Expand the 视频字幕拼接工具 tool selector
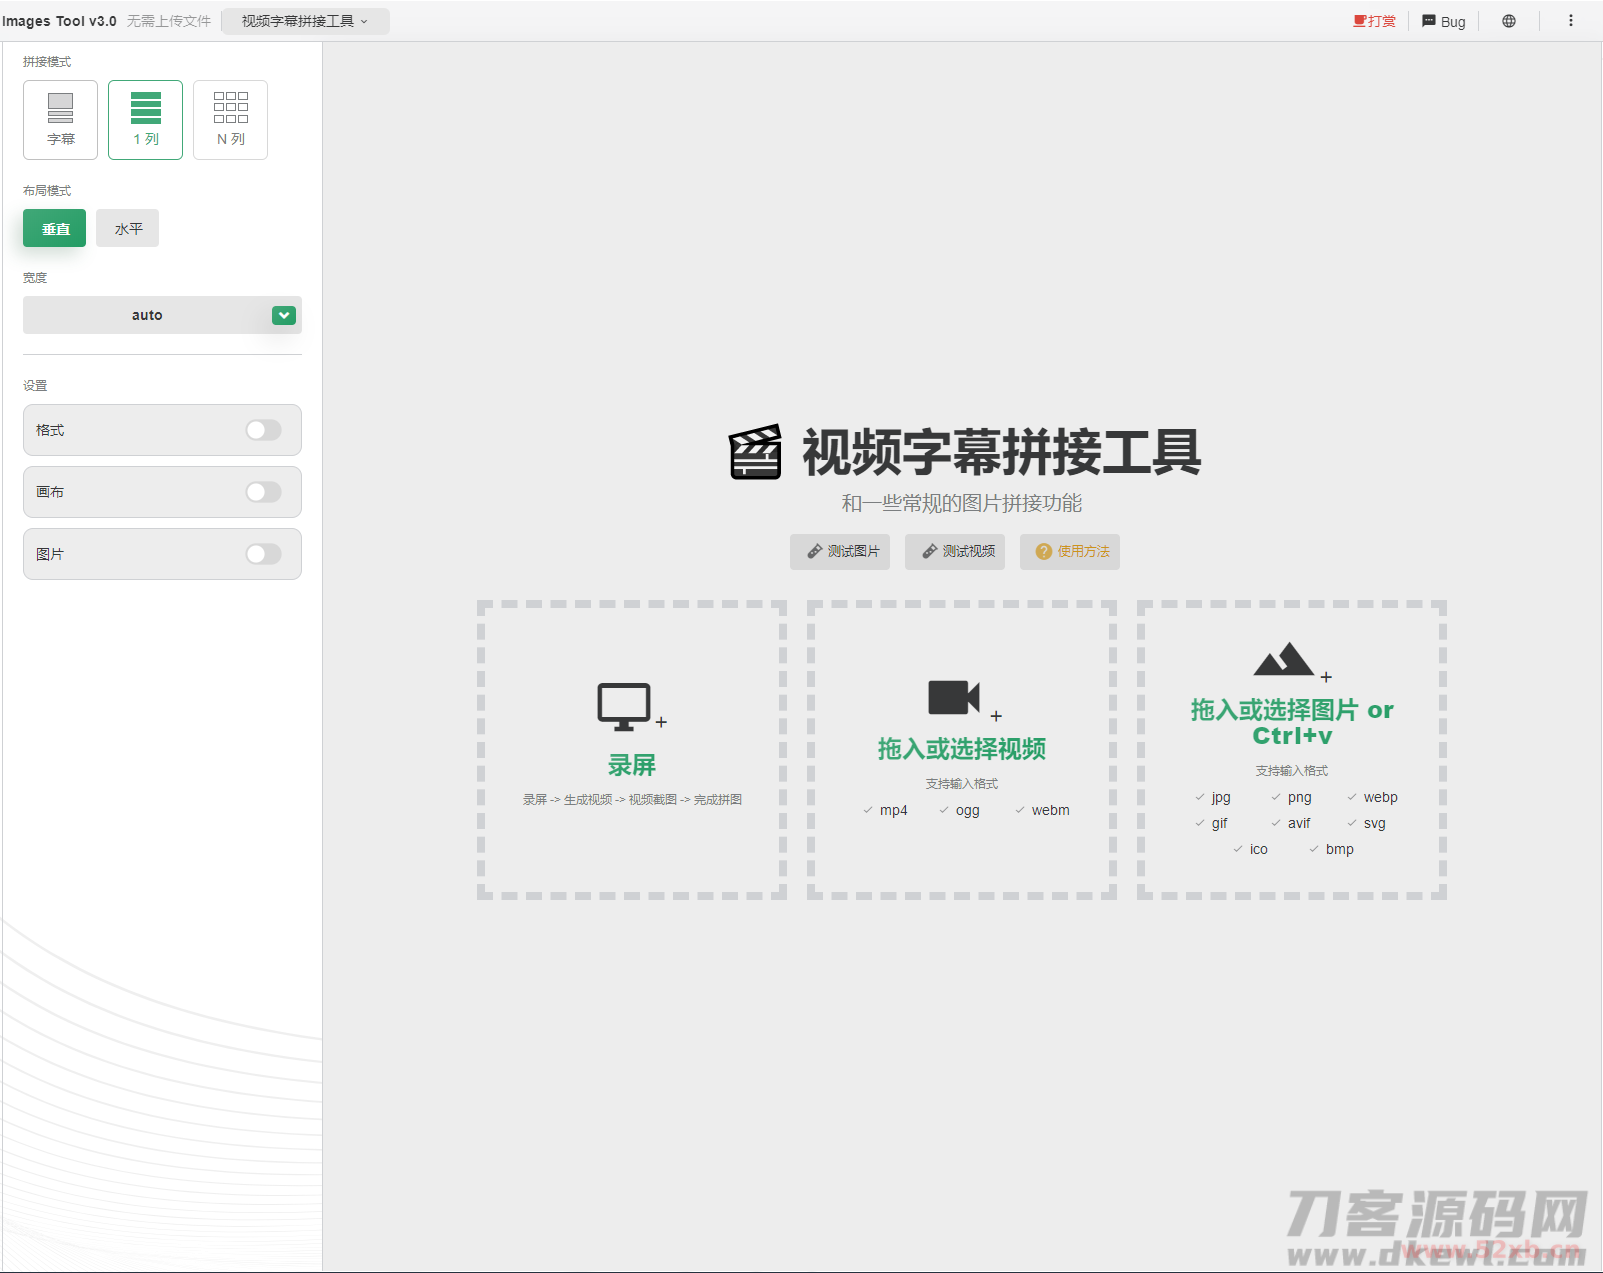The height and width of the screenshot is (1273, 1603). [305, 21]
